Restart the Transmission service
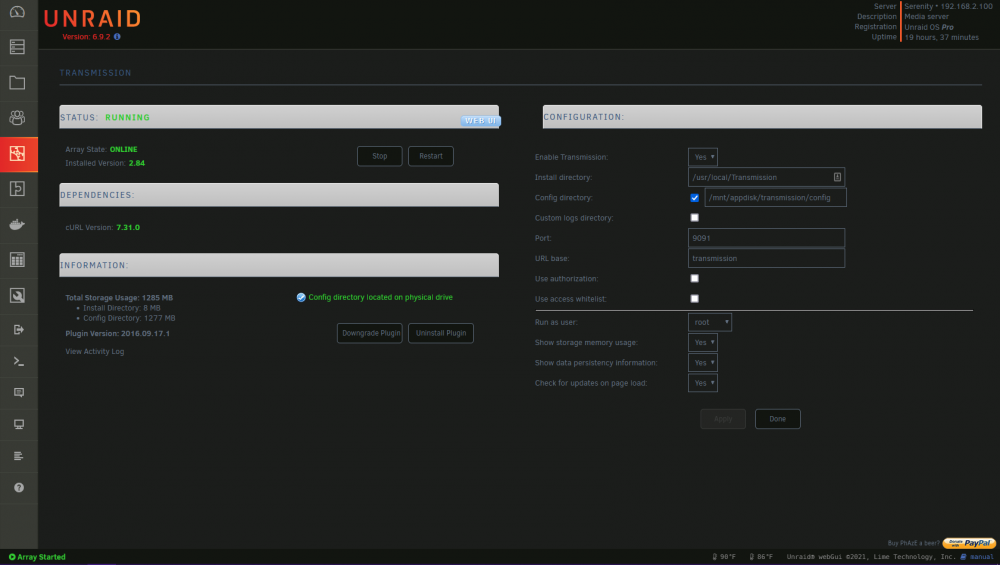The width and height of the screenshot is (1000, 565). click(x=430, y=156)
